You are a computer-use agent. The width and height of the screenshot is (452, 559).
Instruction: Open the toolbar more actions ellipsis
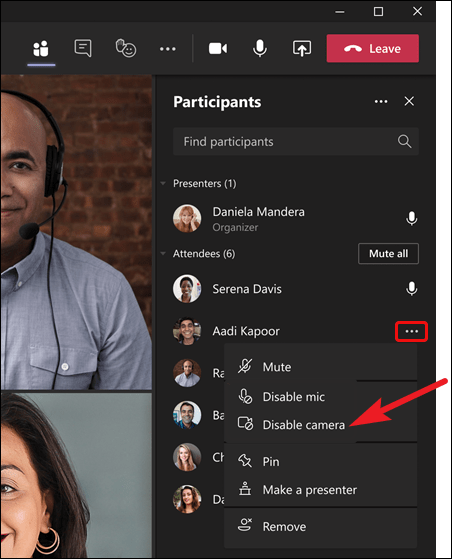coord(168,49)
